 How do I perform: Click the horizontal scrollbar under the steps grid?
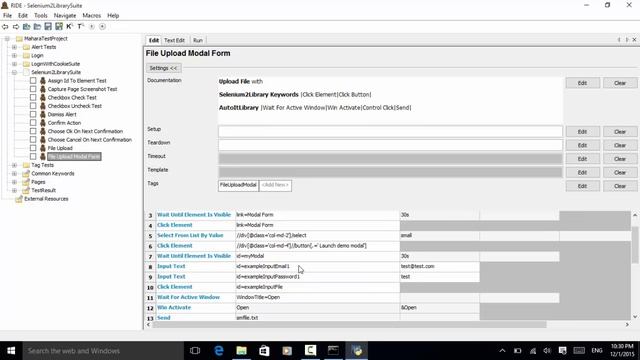tap(349, 324)
